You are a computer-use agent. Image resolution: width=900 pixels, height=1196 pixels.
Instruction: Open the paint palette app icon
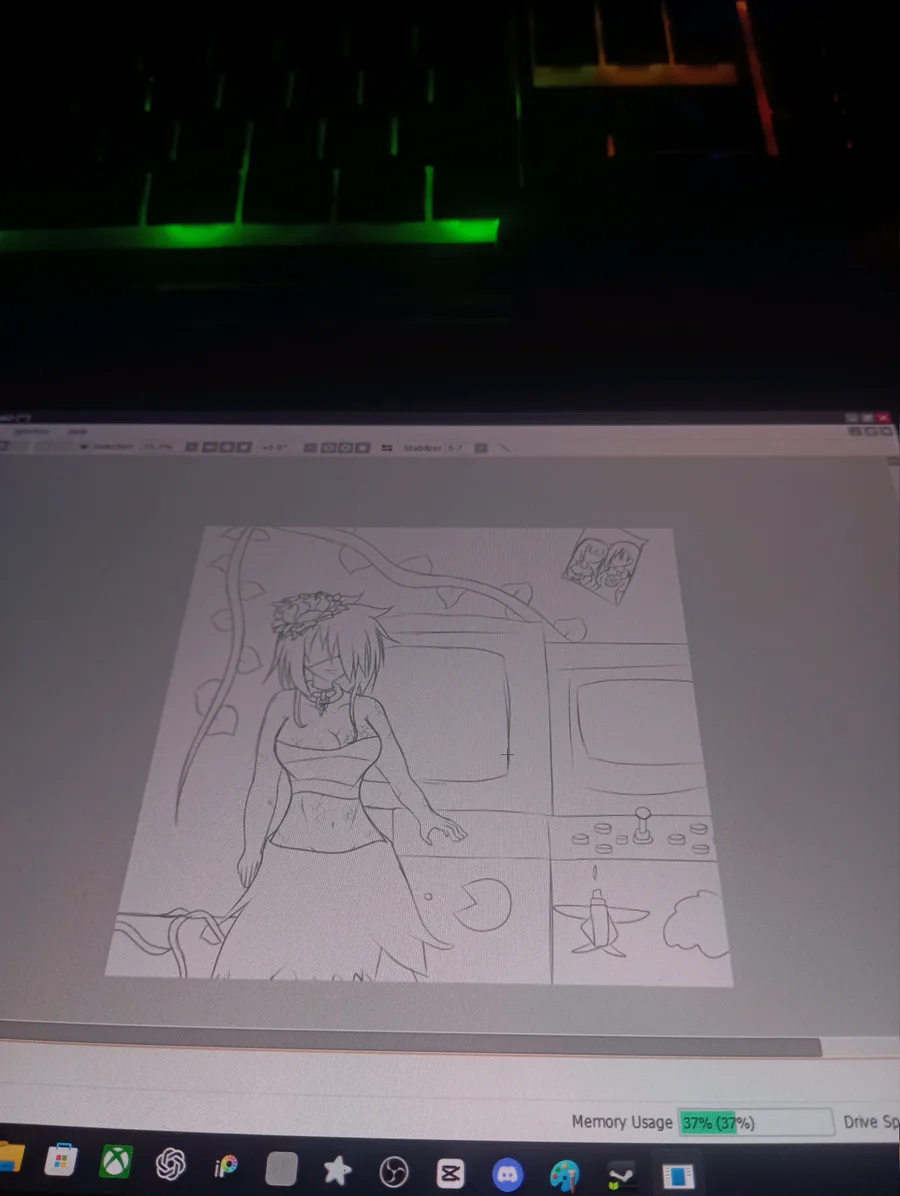click(x=564, y=1175)
